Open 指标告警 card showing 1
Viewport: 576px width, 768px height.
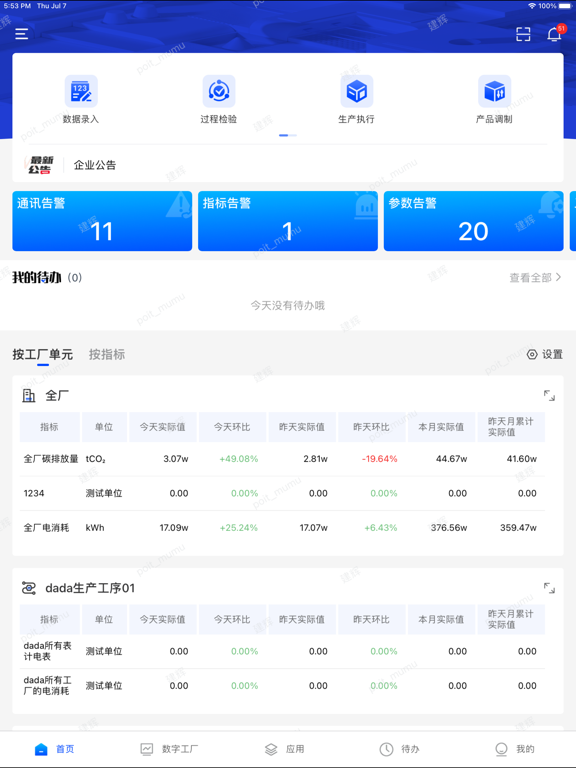click(x=288, y=221)
